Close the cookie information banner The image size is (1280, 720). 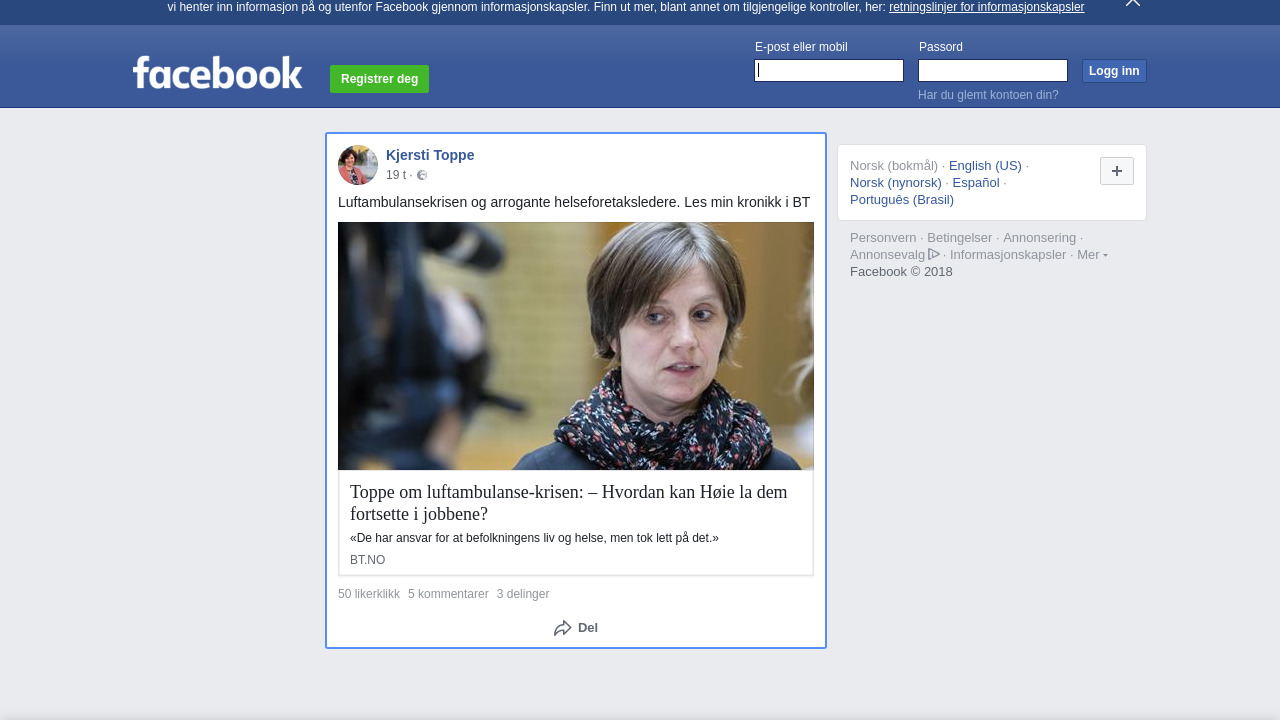pyautogui.click(x=1133, y=3)
